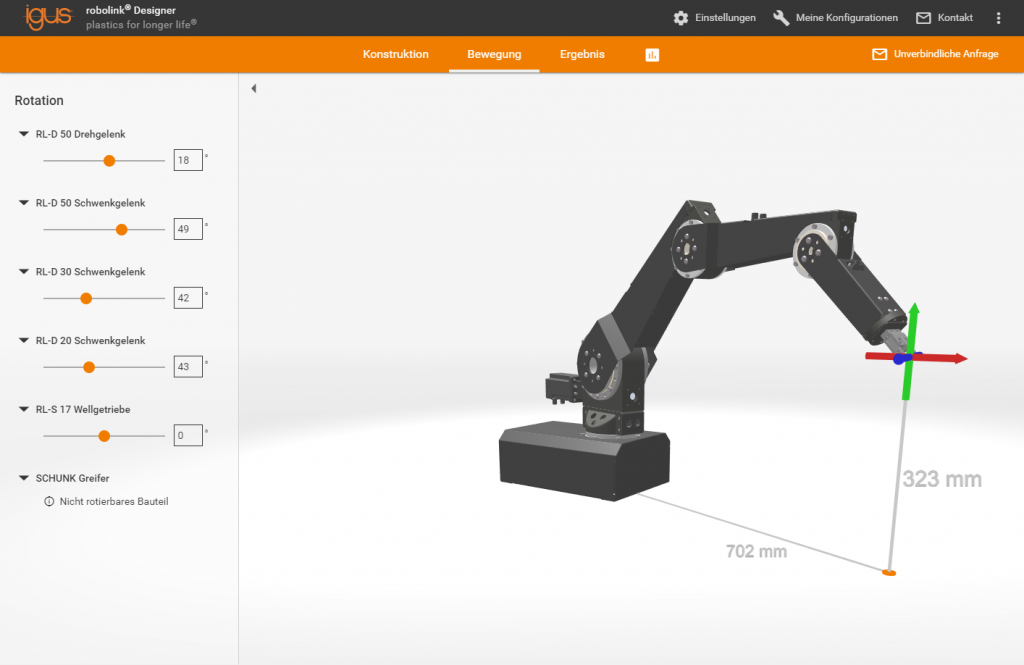Click the RL-D 30 Schwenkgelenk angle input field
1024x665 pixels.
188,298
